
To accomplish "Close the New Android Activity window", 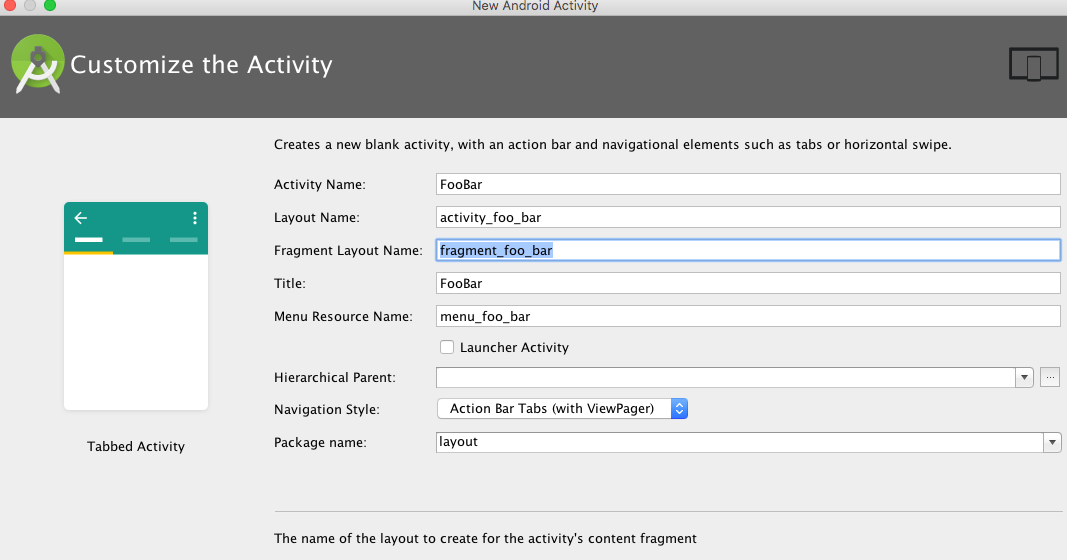I will (10, 5).
